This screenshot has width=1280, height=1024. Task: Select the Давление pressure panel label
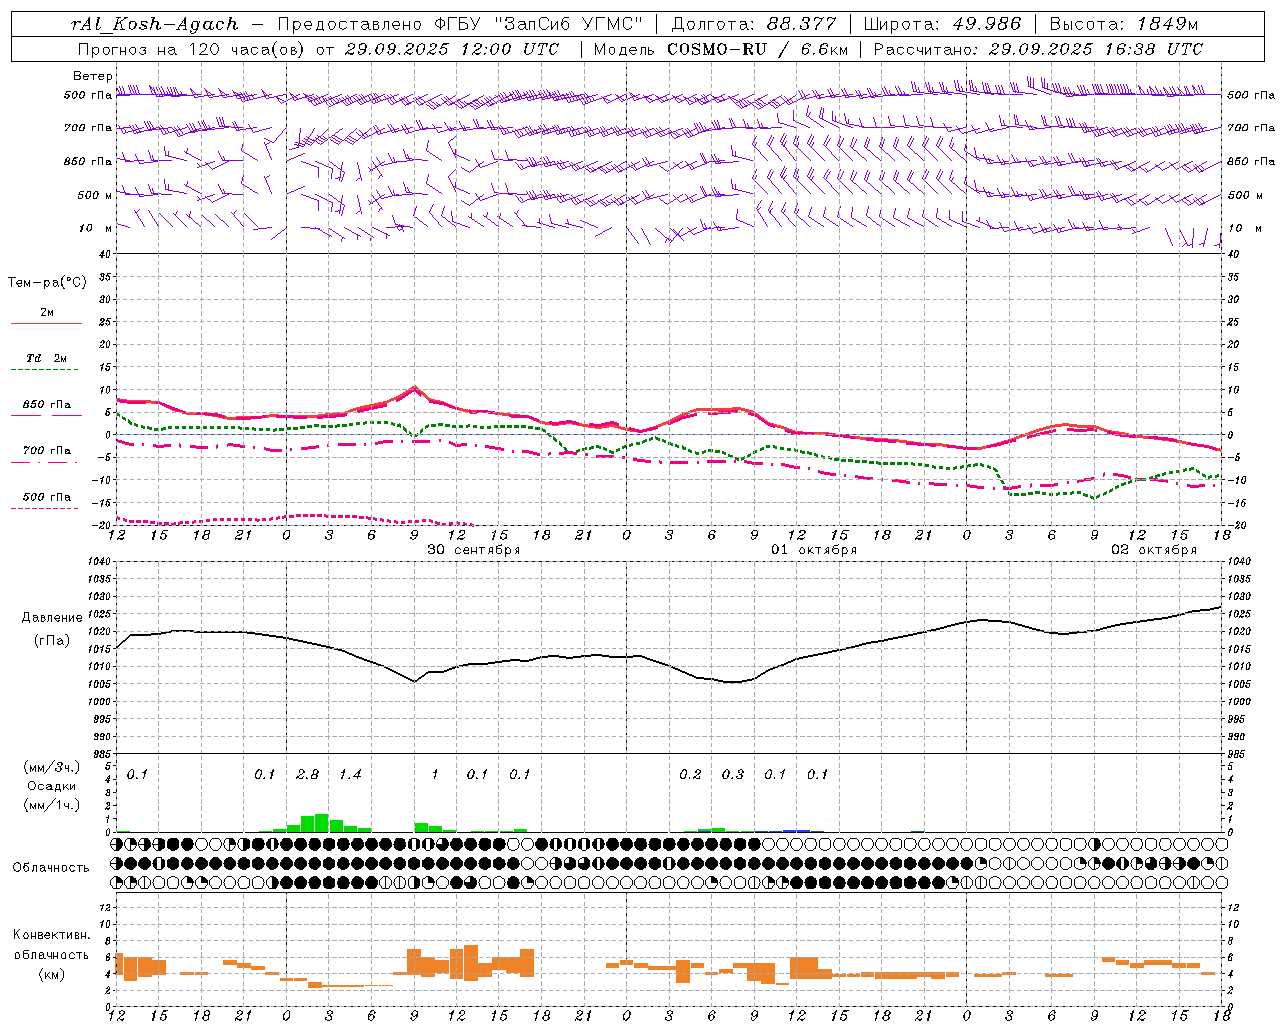pyautogui.click(x=52, y=618)
